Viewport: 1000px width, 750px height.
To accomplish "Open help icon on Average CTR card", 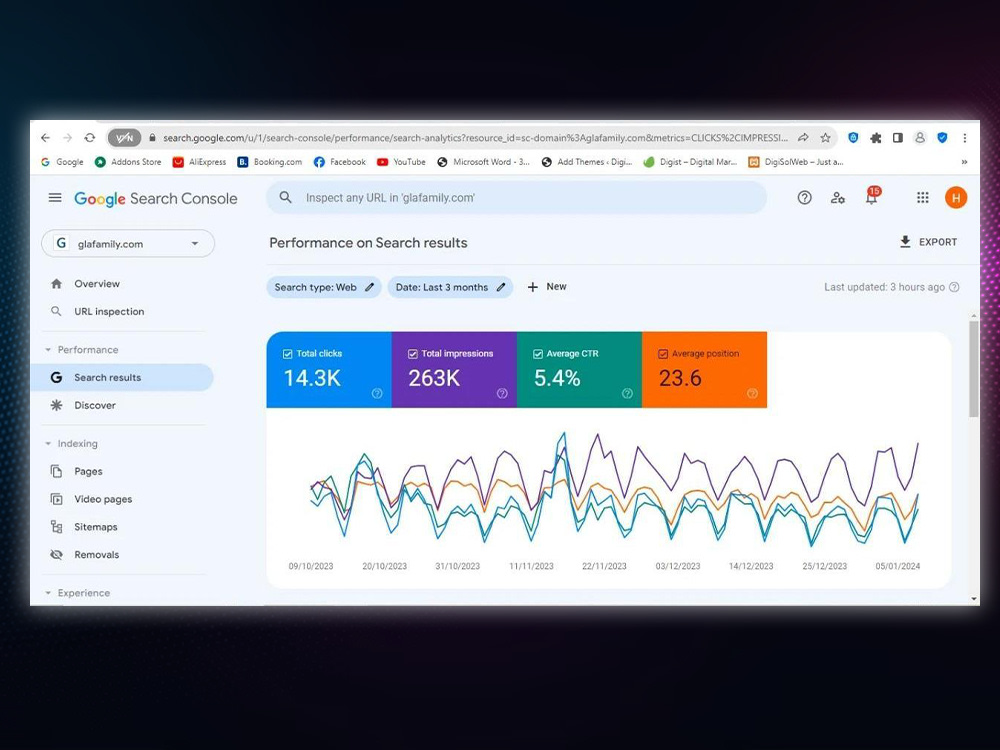I will pos(627,393).
